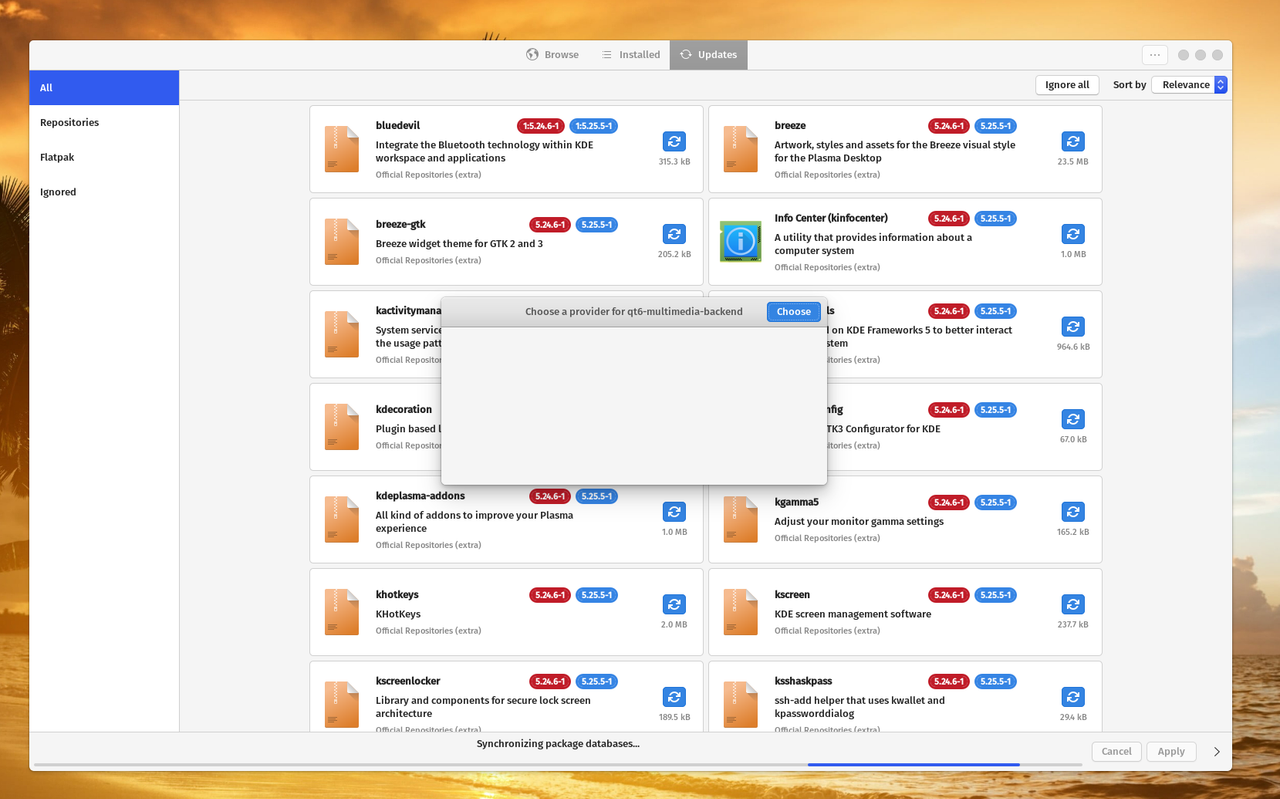This screenshot has height=799, width=1280.
Task: Click the update icon for khotkeys
Action: [x=674, y=604]
